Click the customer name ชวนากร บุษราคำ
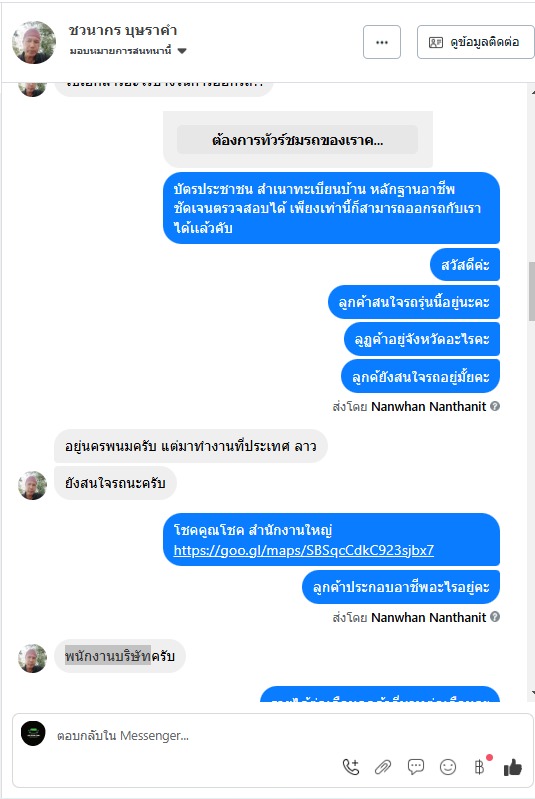Screen dimensions: 535x799 [x=123, y=31]
